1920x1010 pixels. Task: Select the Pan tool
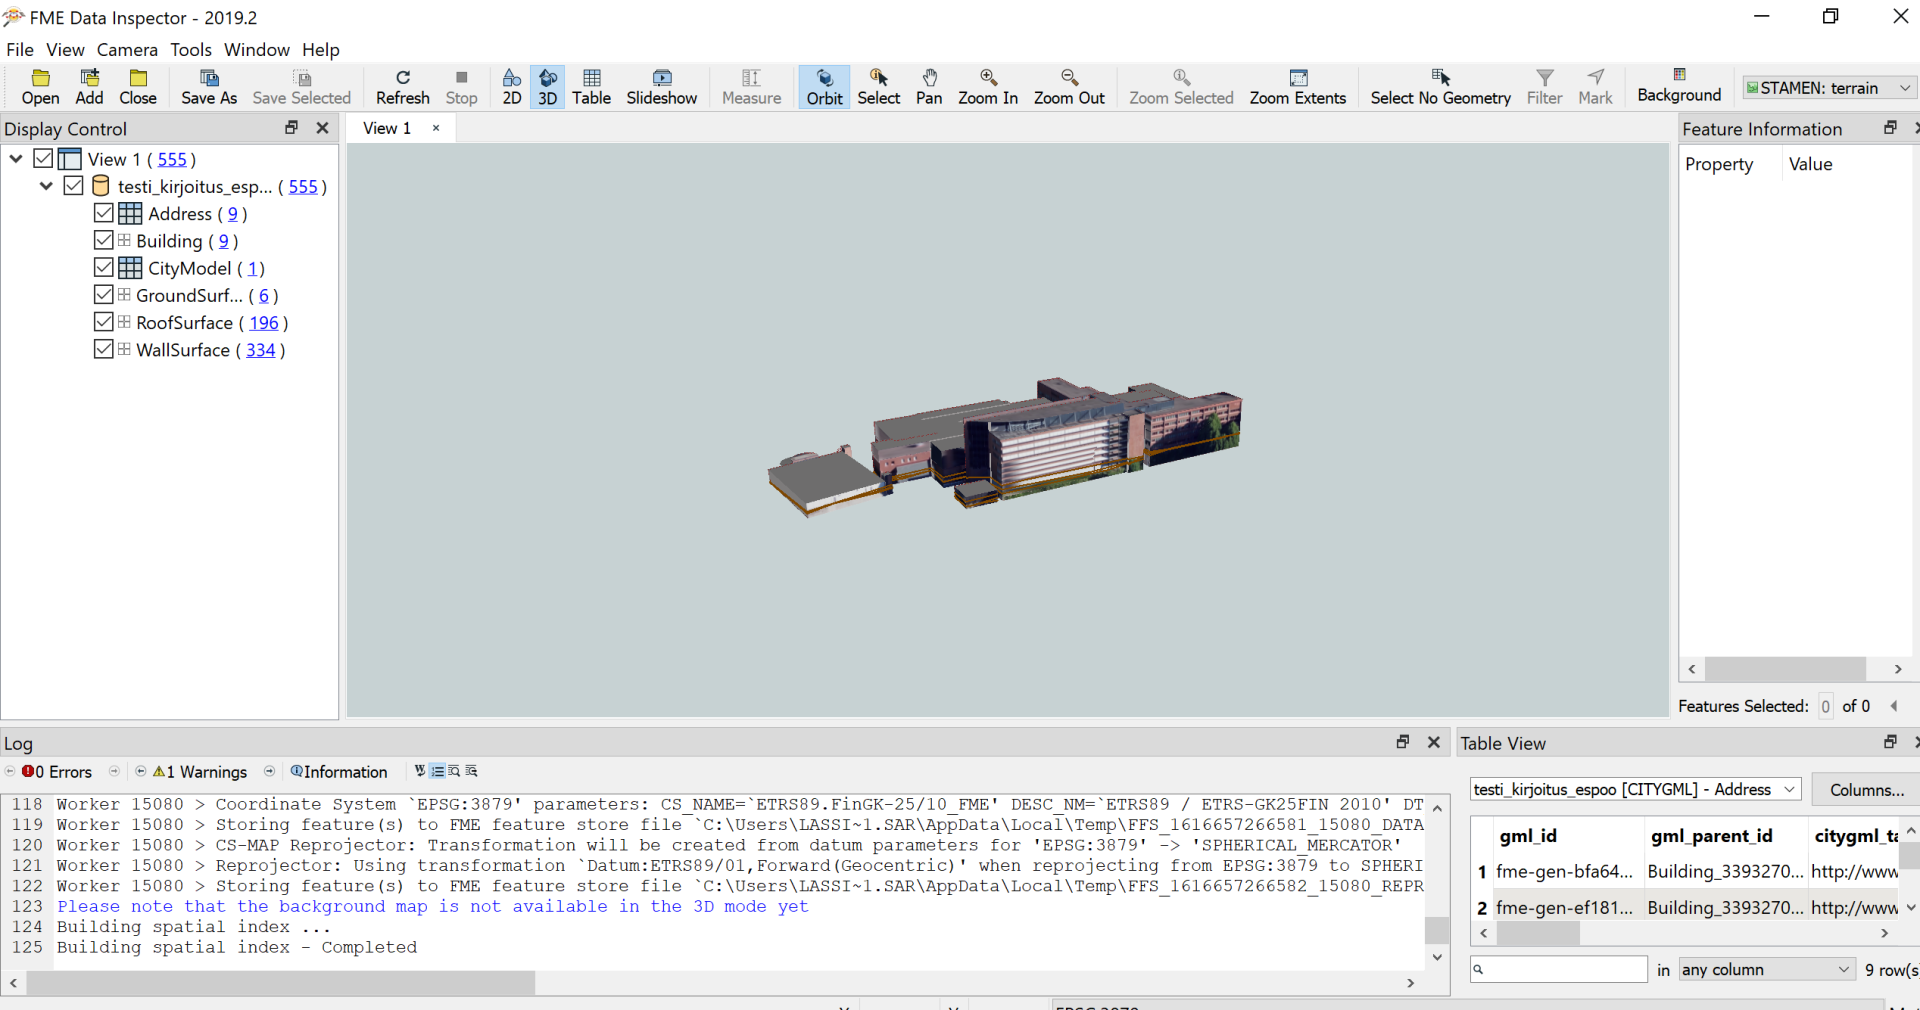(x=928, y=87)
